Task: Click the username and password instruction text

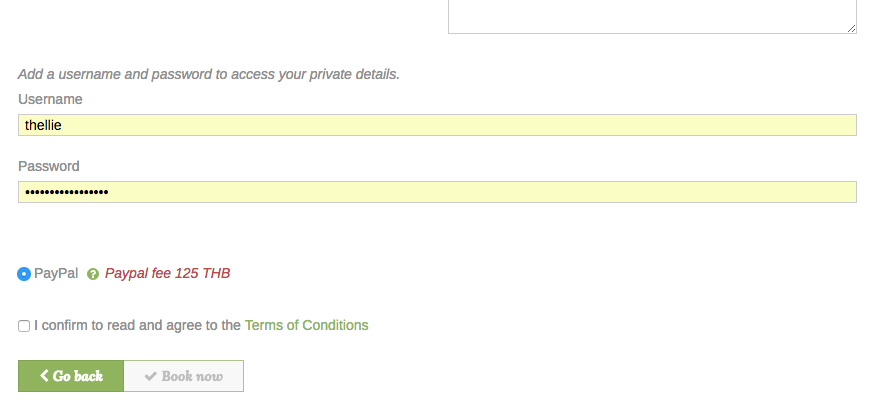Action: click(209, 74)
